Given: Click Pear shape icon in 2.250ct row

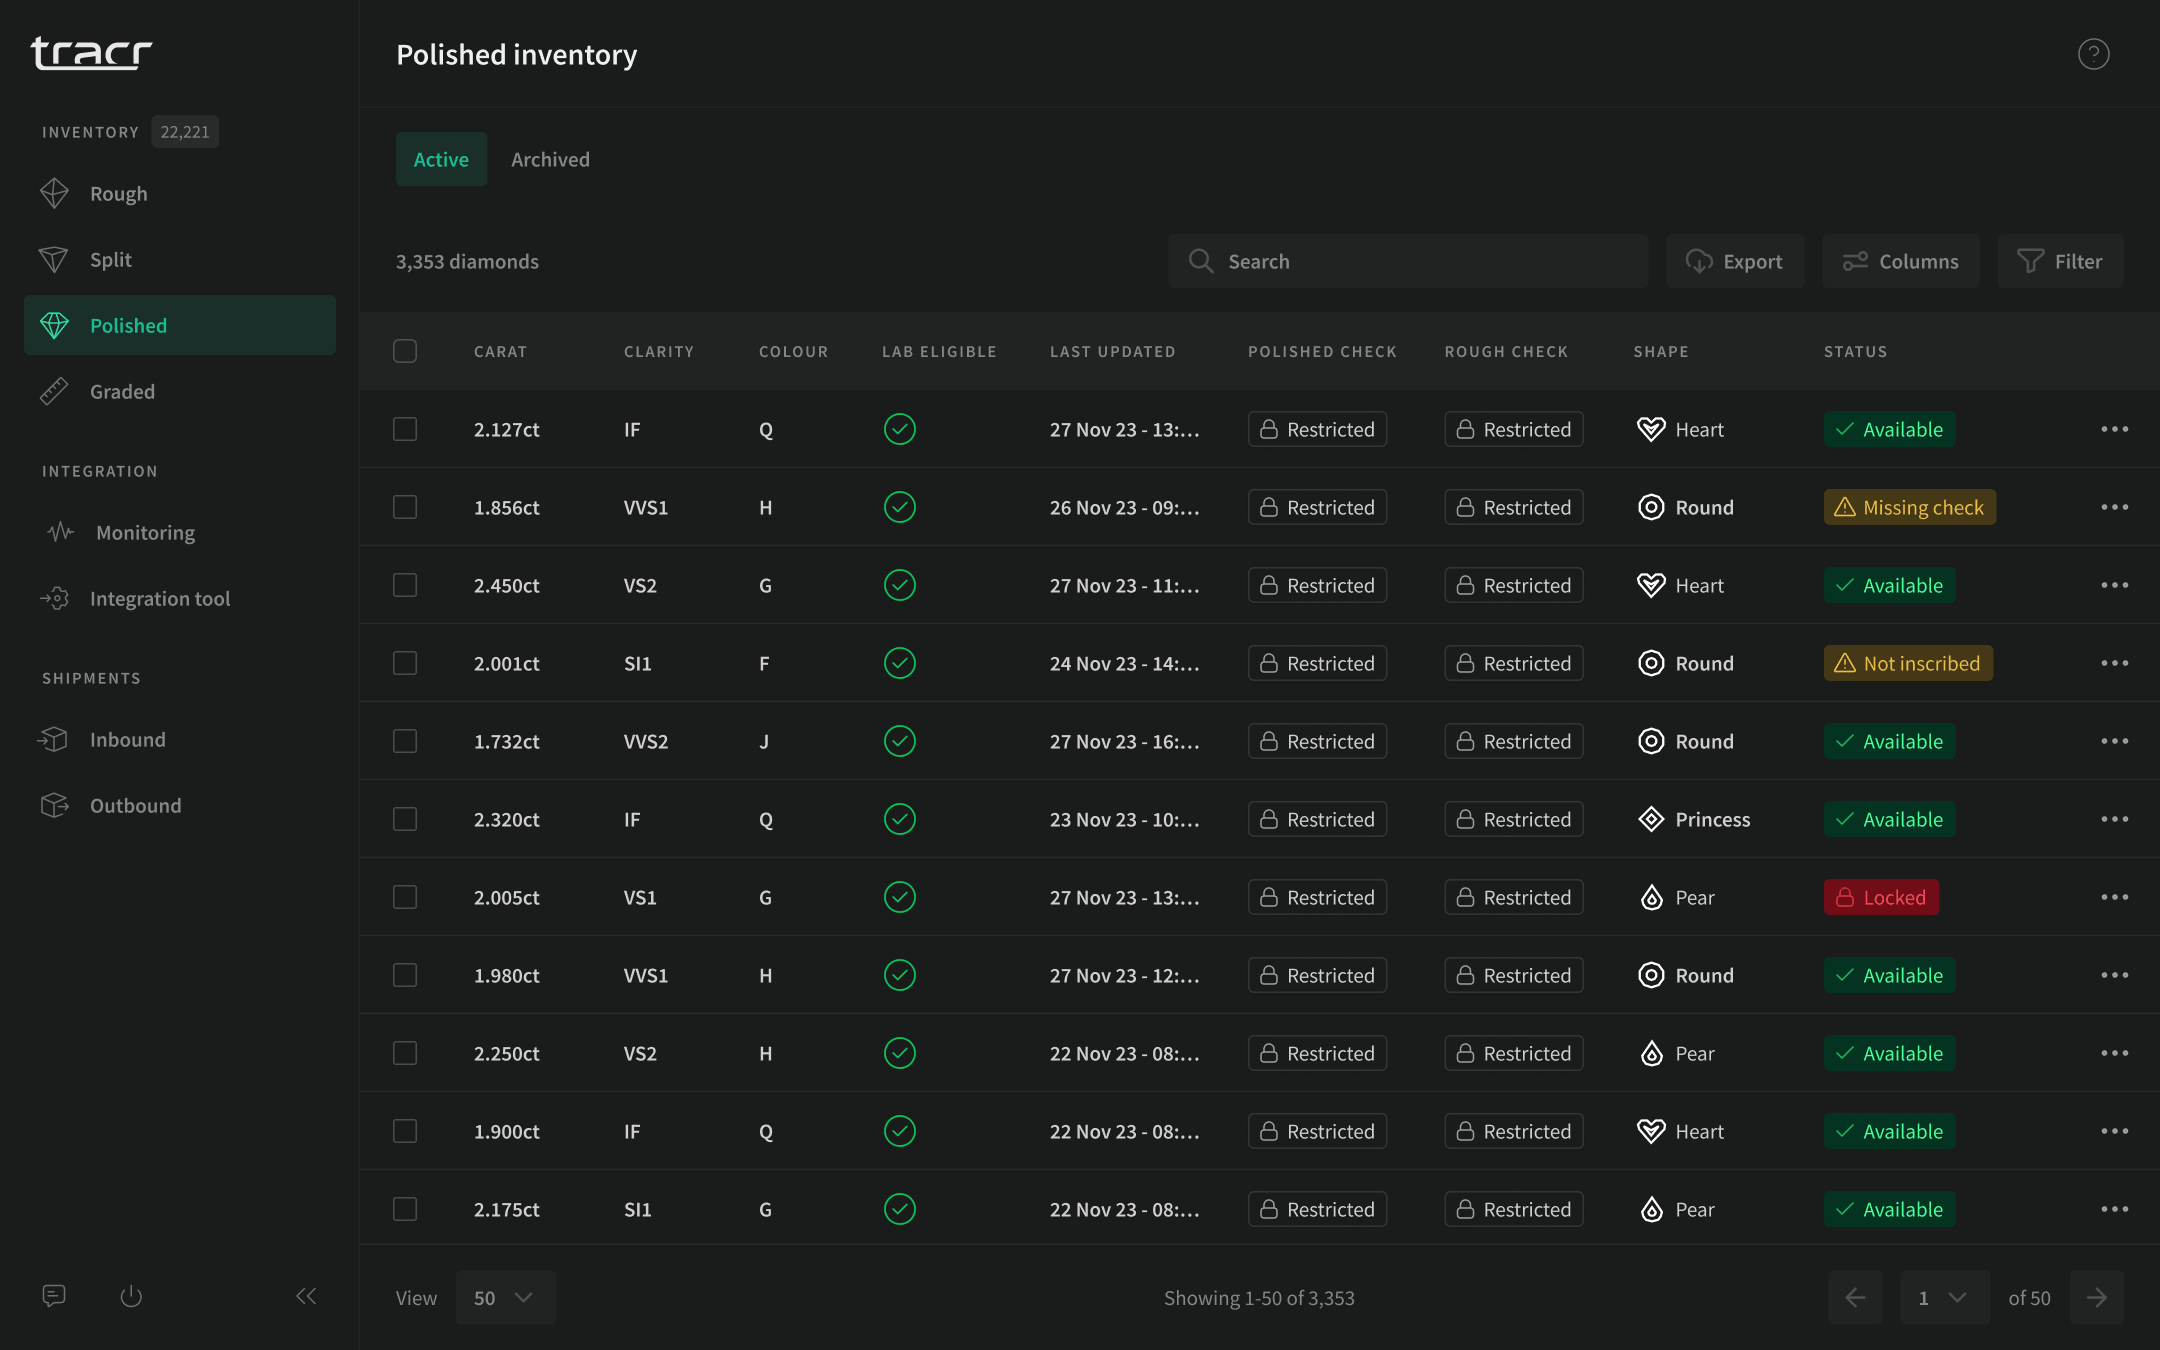Looking at the screenshot, I should tap(1651, 1053).
